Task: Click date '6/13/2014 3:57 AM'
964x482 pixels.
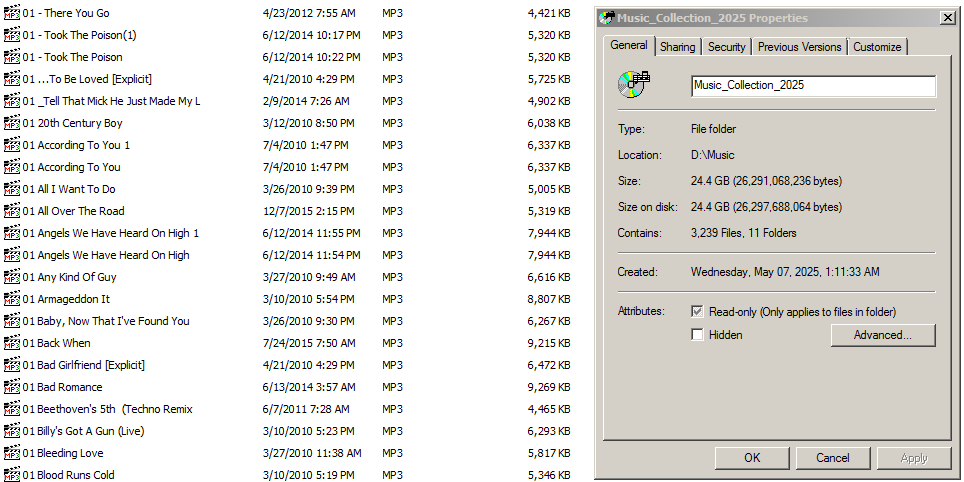Action: click(309, 387)
